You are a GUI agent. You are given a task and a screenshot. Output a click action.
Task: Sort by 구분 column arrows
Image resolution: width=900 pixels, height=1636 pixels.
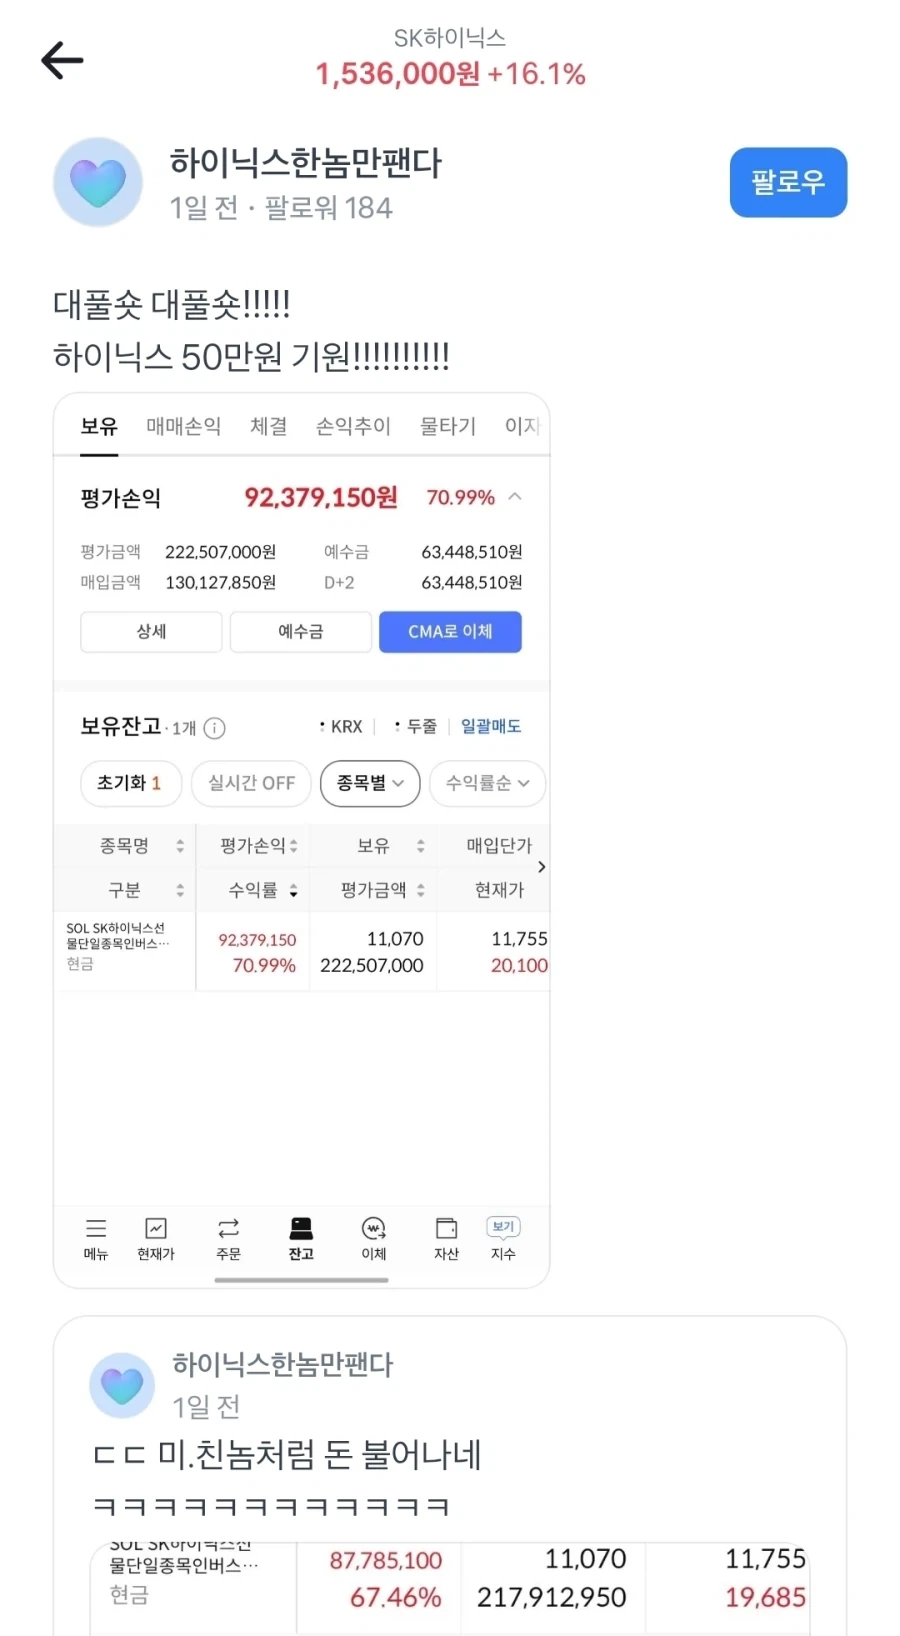pos(180,890)
